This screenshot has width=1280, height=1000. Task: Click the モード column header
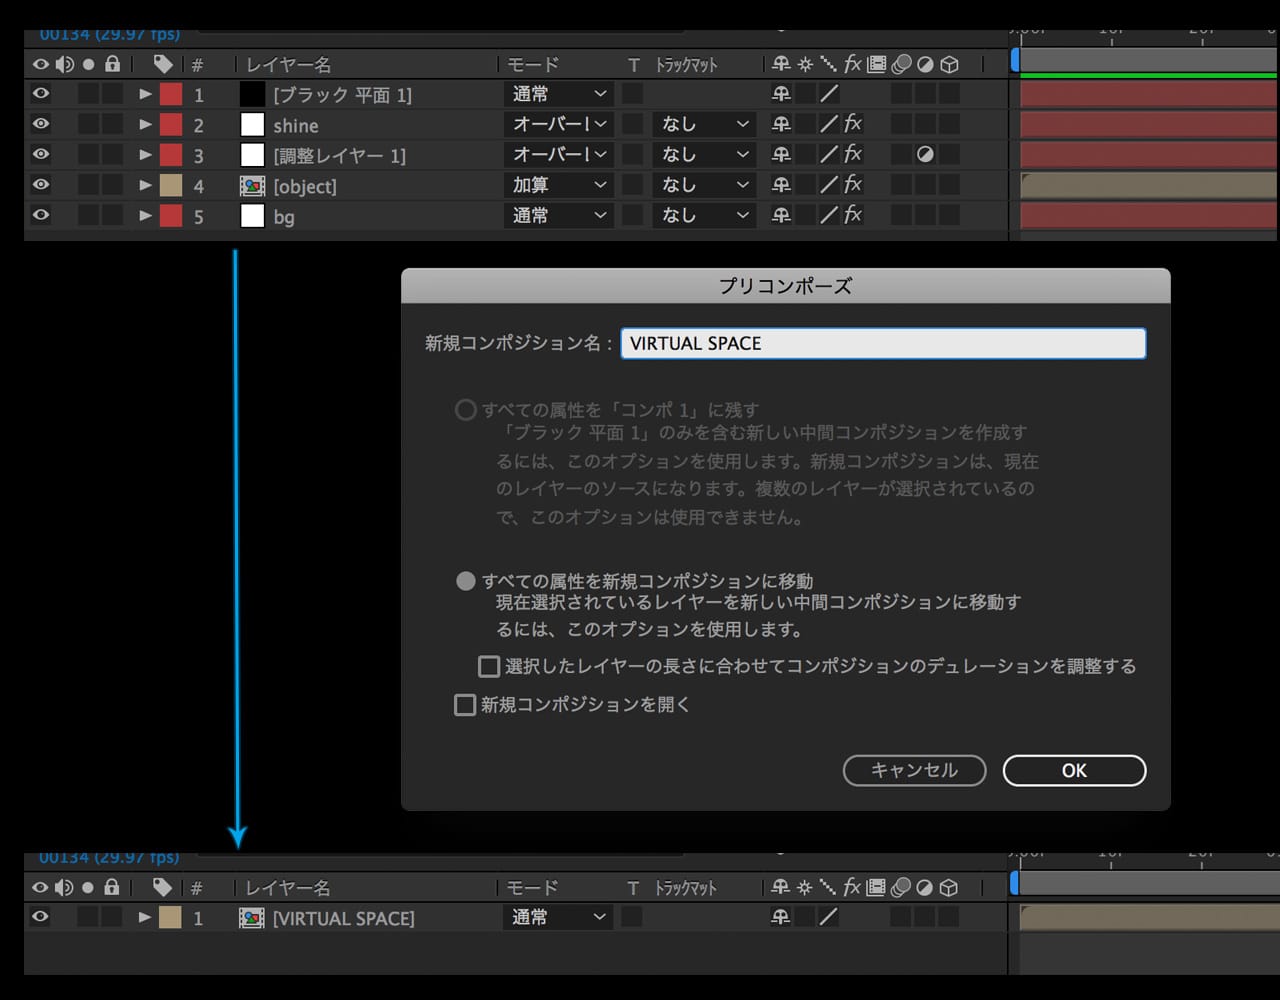pyautogui.click(x=532, y=65)
